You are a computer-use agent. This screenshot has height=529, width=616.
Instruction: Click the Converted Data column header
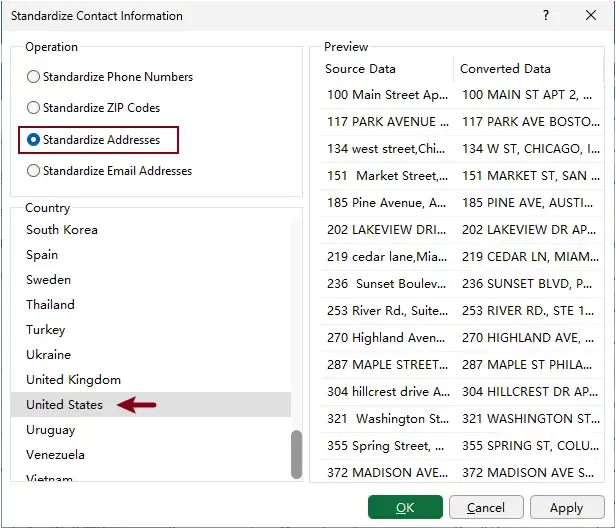point(529,69)
